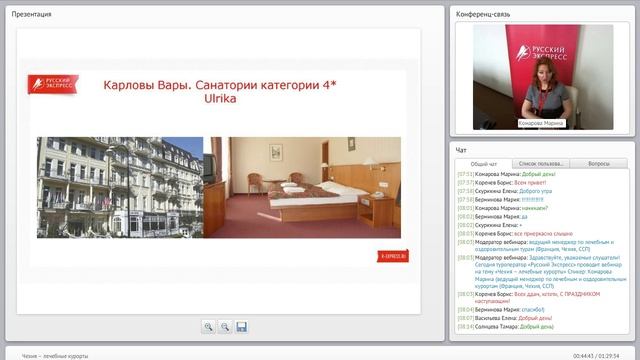The width and height of the screenshot is (640, 360).
Task: Click the webinar title Чехия – лечебные курорты
Action: 55,356
